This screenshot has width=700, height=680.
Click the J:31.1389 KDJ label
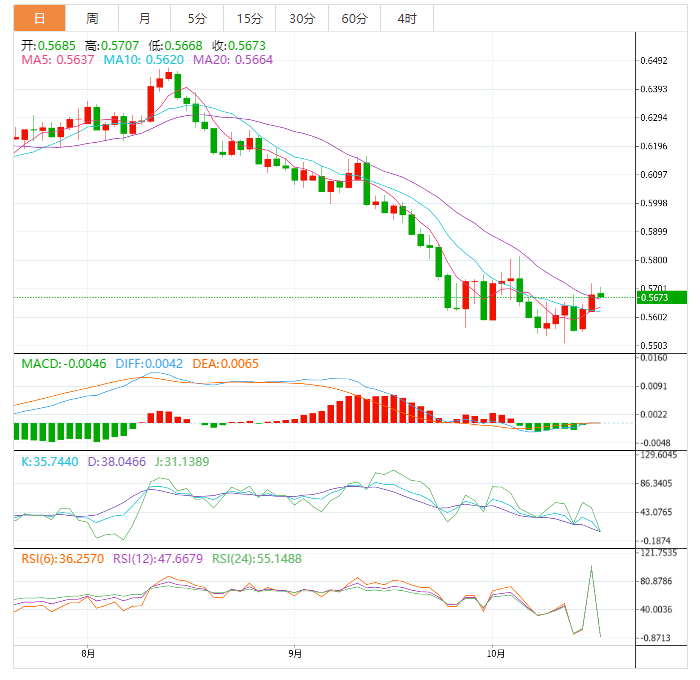(x=182, y=461)
